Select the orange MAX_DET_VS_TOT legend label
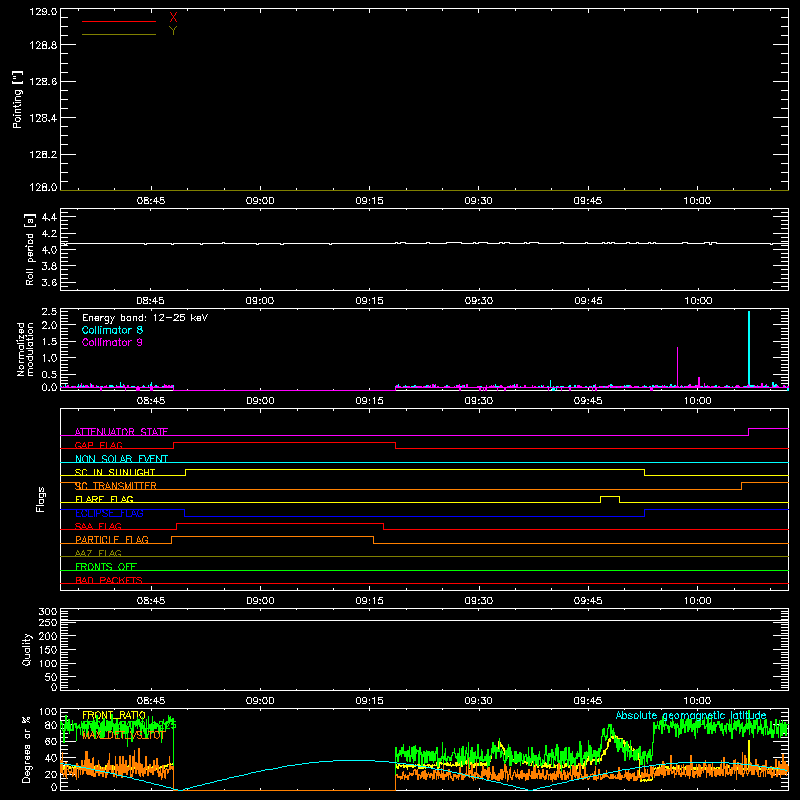The image size is (800, 800). coord(122,735)
